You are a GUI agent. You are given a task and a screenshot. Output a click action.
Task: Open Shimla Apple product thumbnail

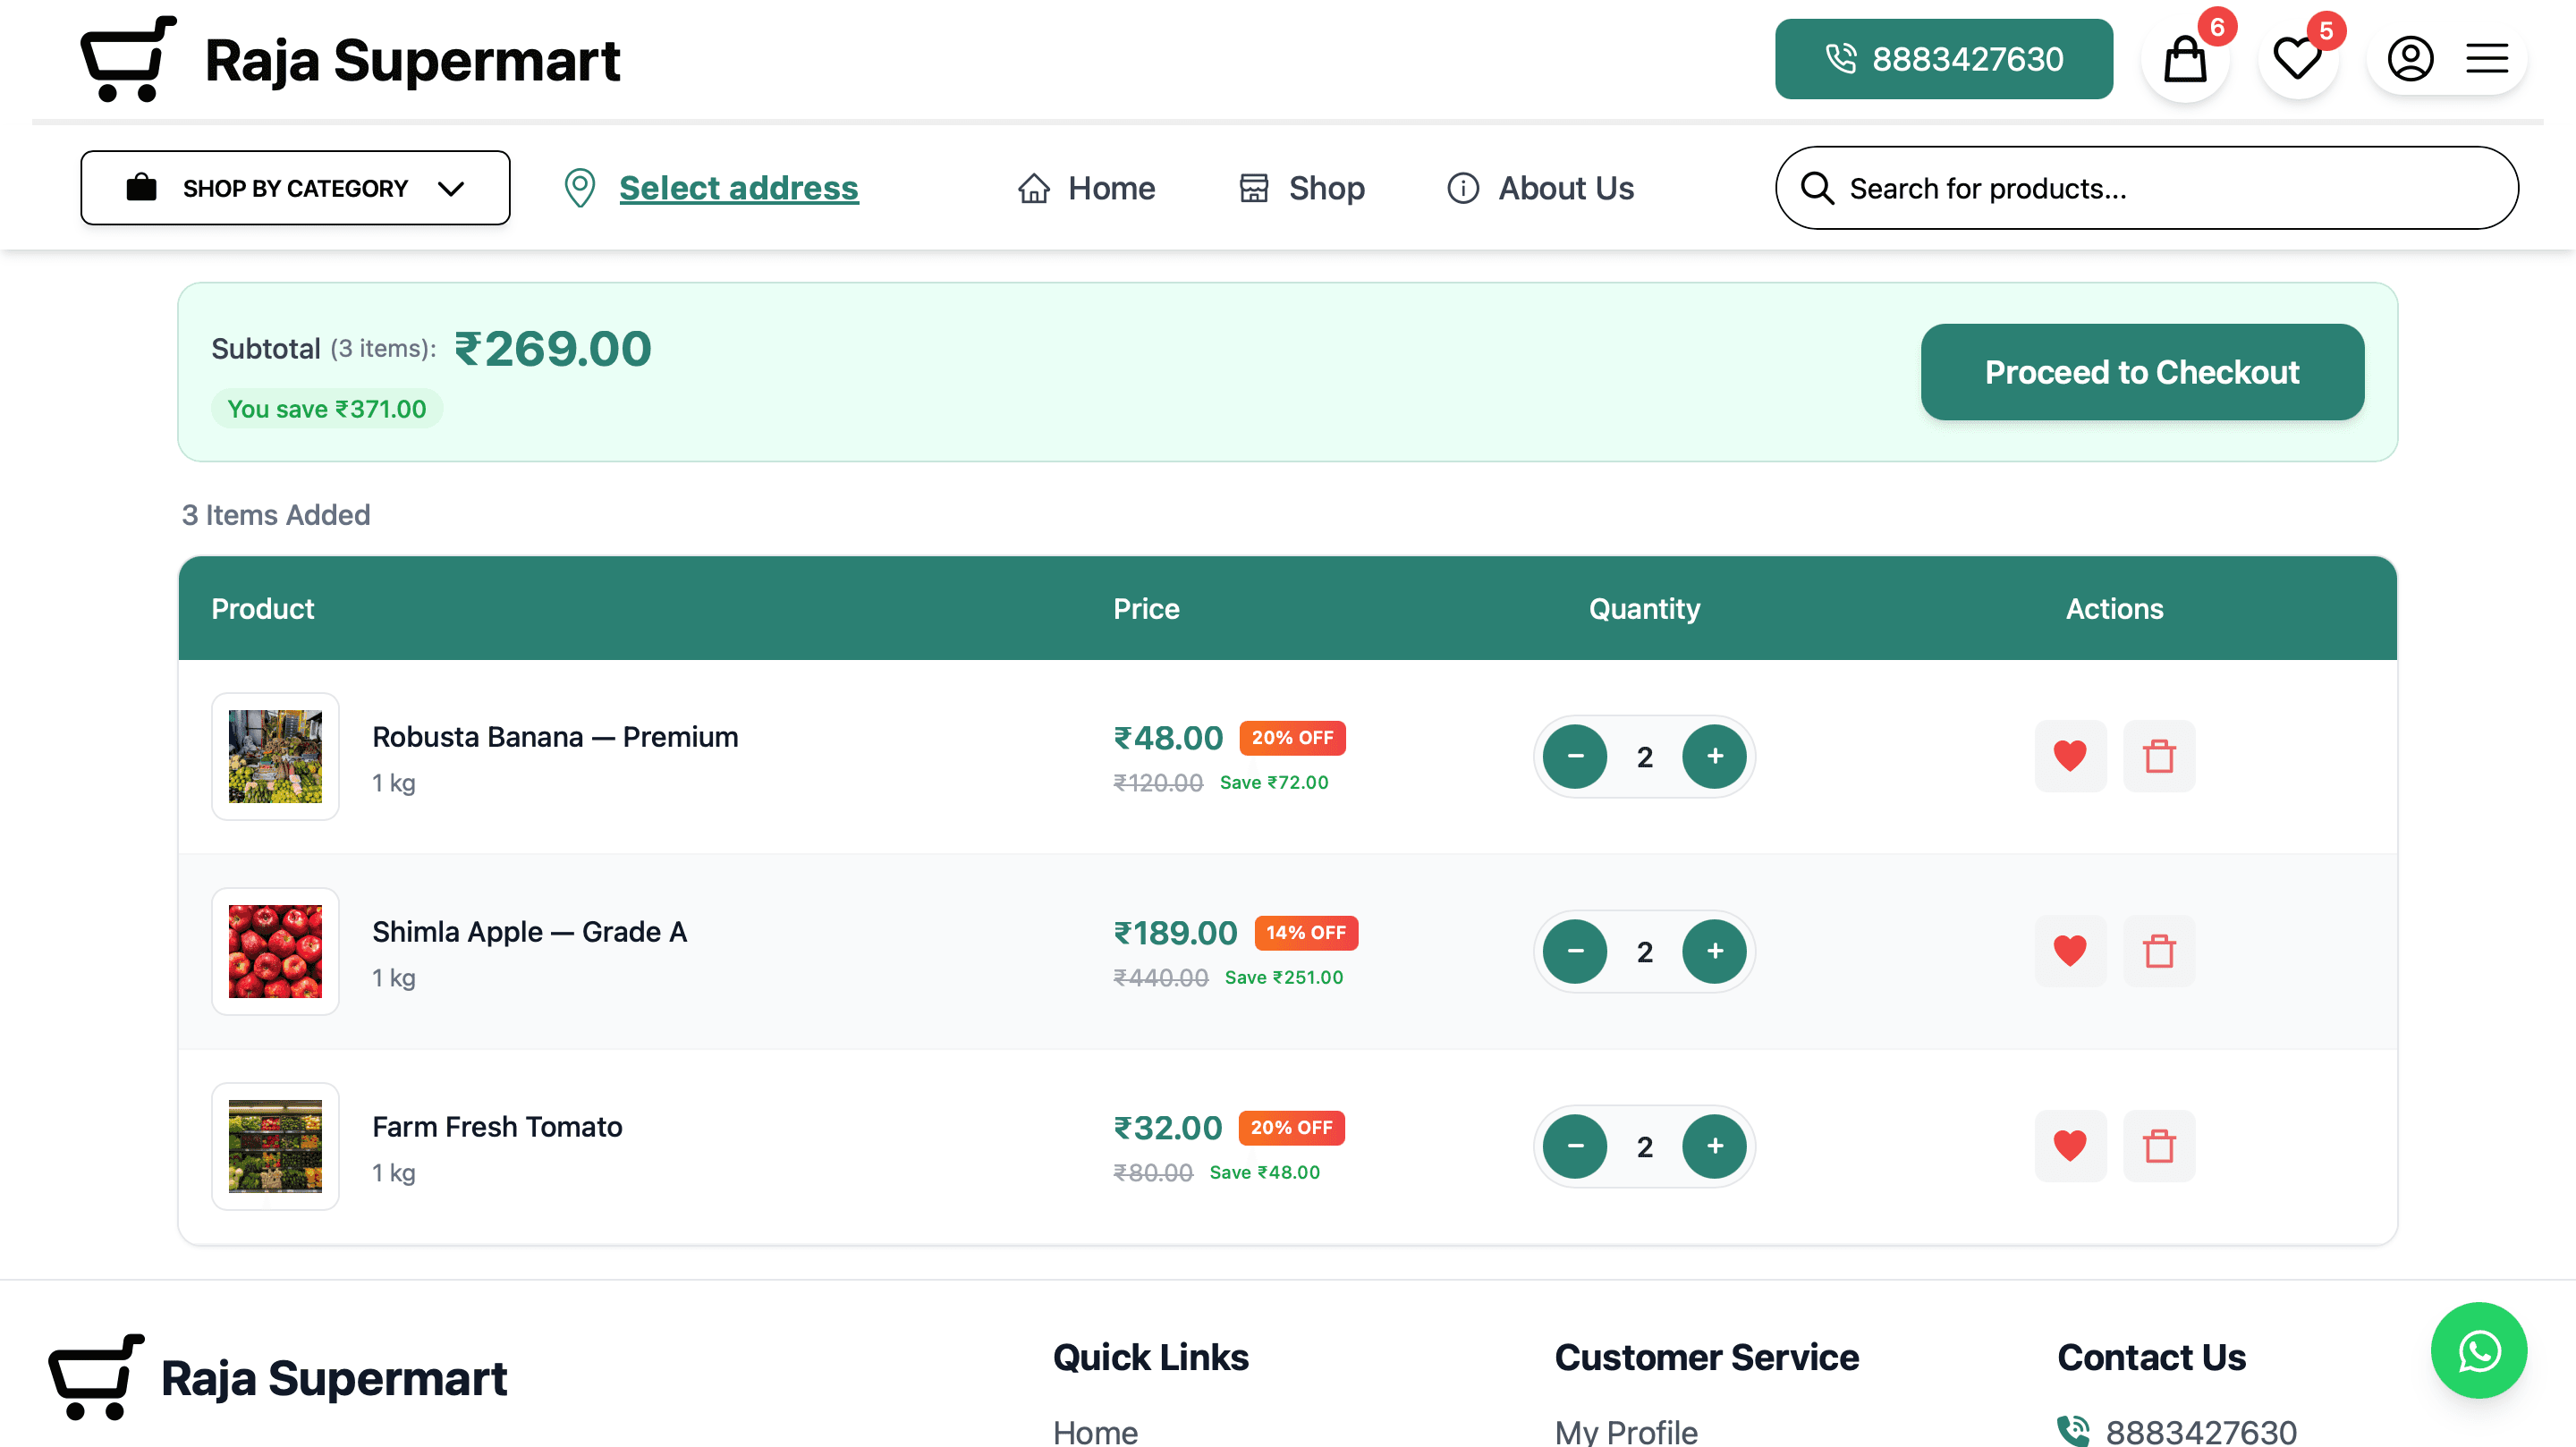click(x=275, y=951)
